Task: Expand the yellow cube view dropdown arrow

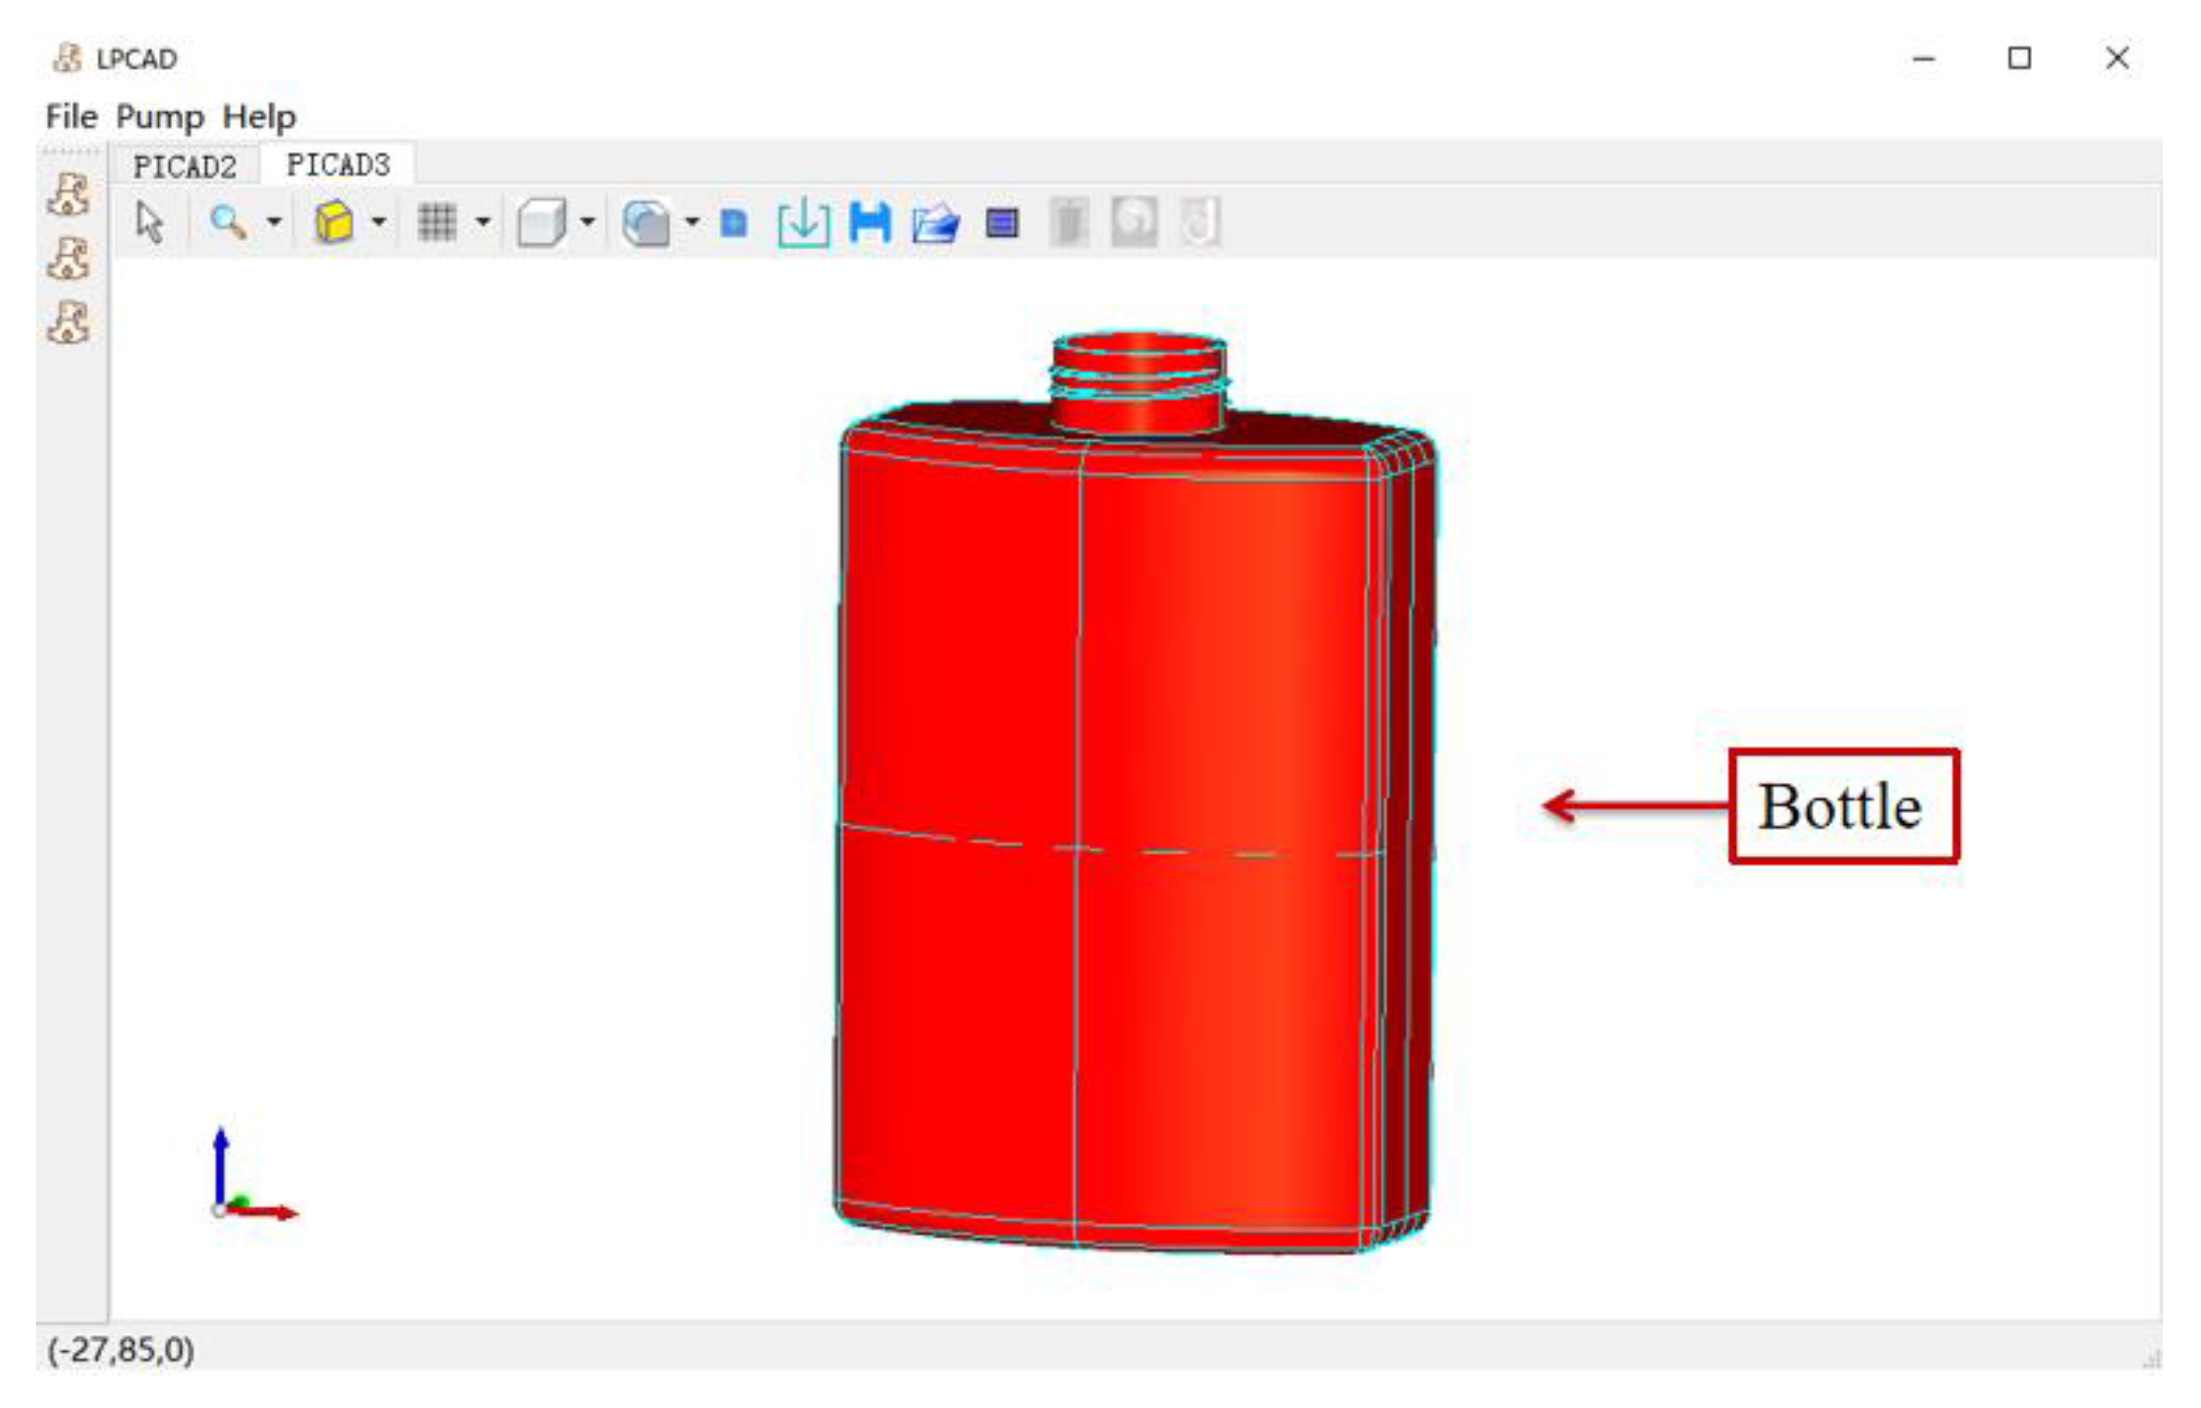Action: [379, 222]
